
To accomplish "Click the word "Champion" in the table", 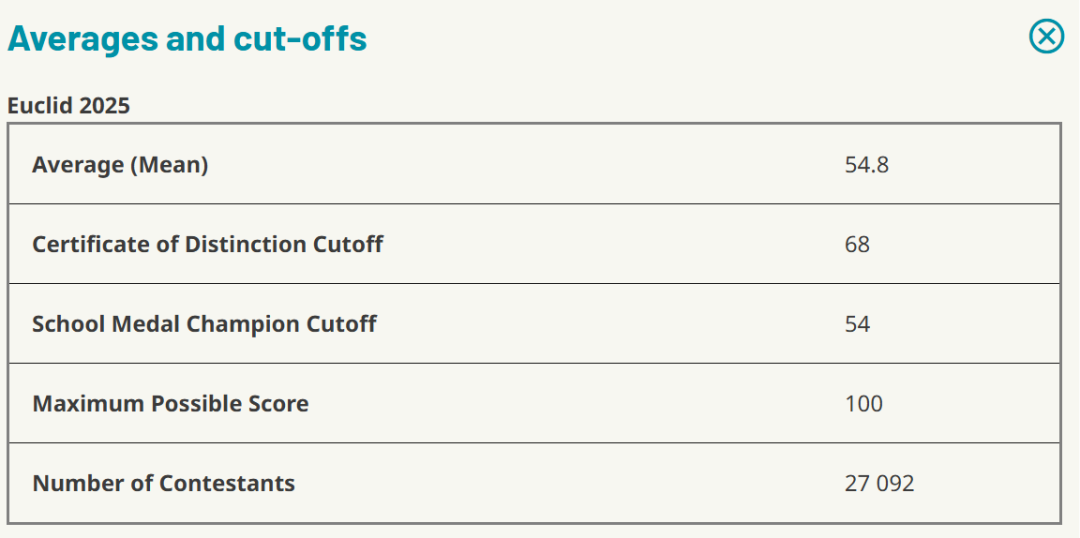I will (239, 324).
